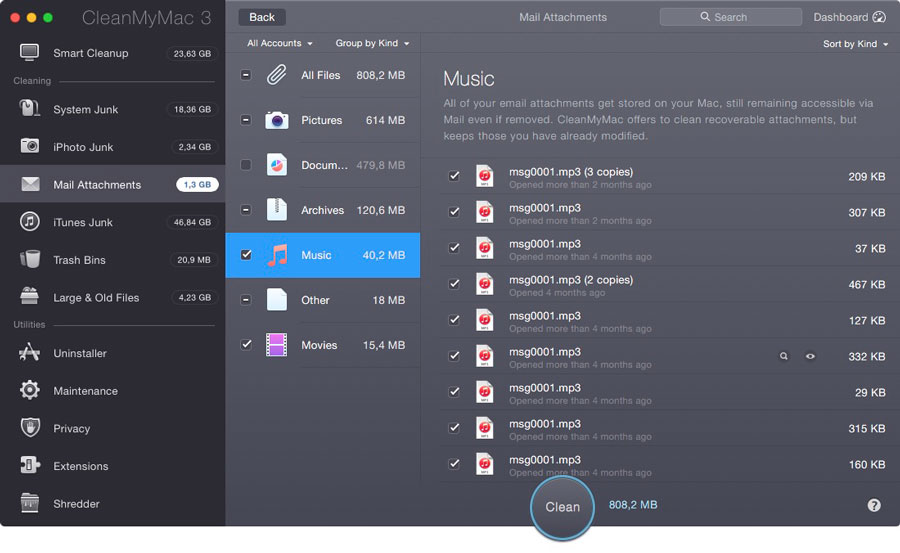Click the Extensions puzzle icon
Screen dimensions: 900x553
[x=30, y=465]
